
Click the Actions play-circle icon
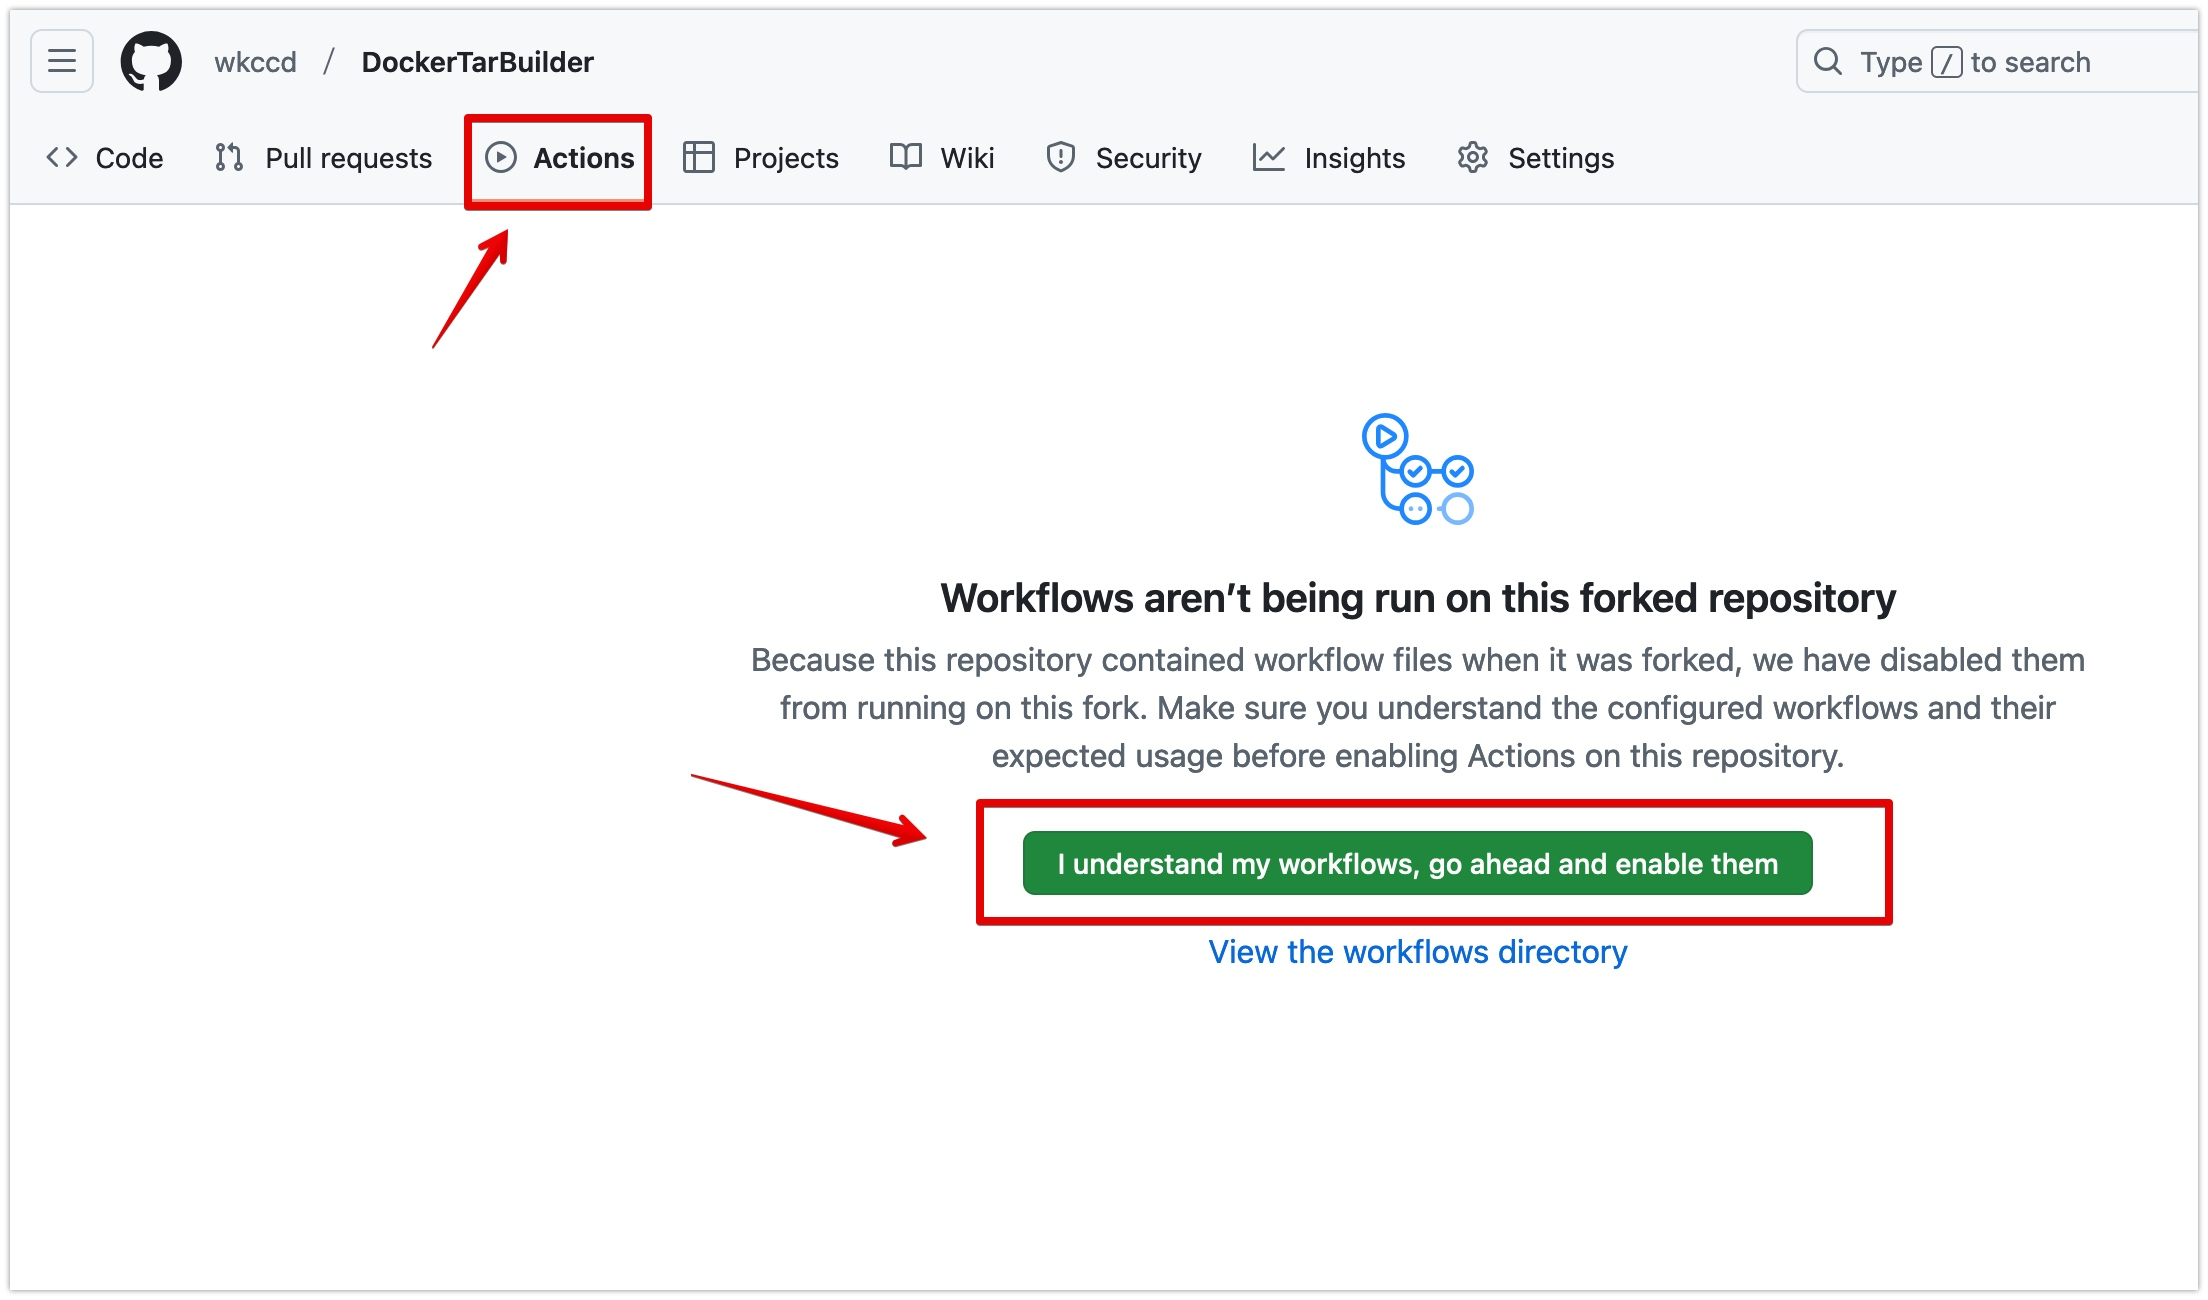pos(500,158)
